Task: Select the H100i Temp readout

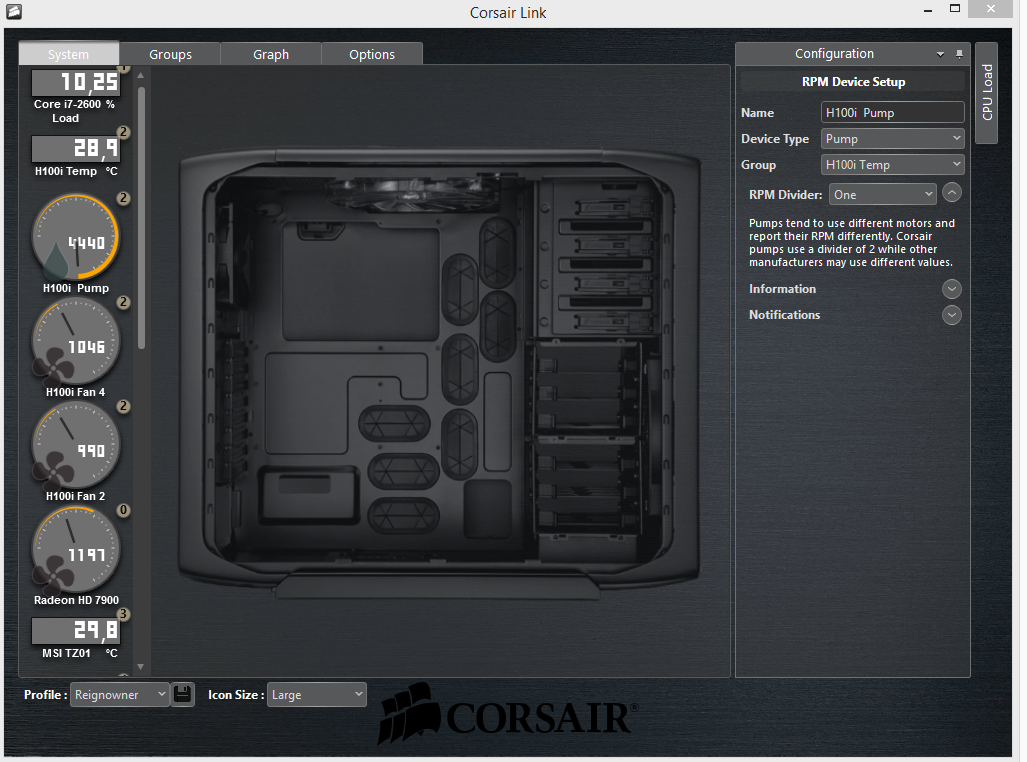Action: click(x=75, y=149)
